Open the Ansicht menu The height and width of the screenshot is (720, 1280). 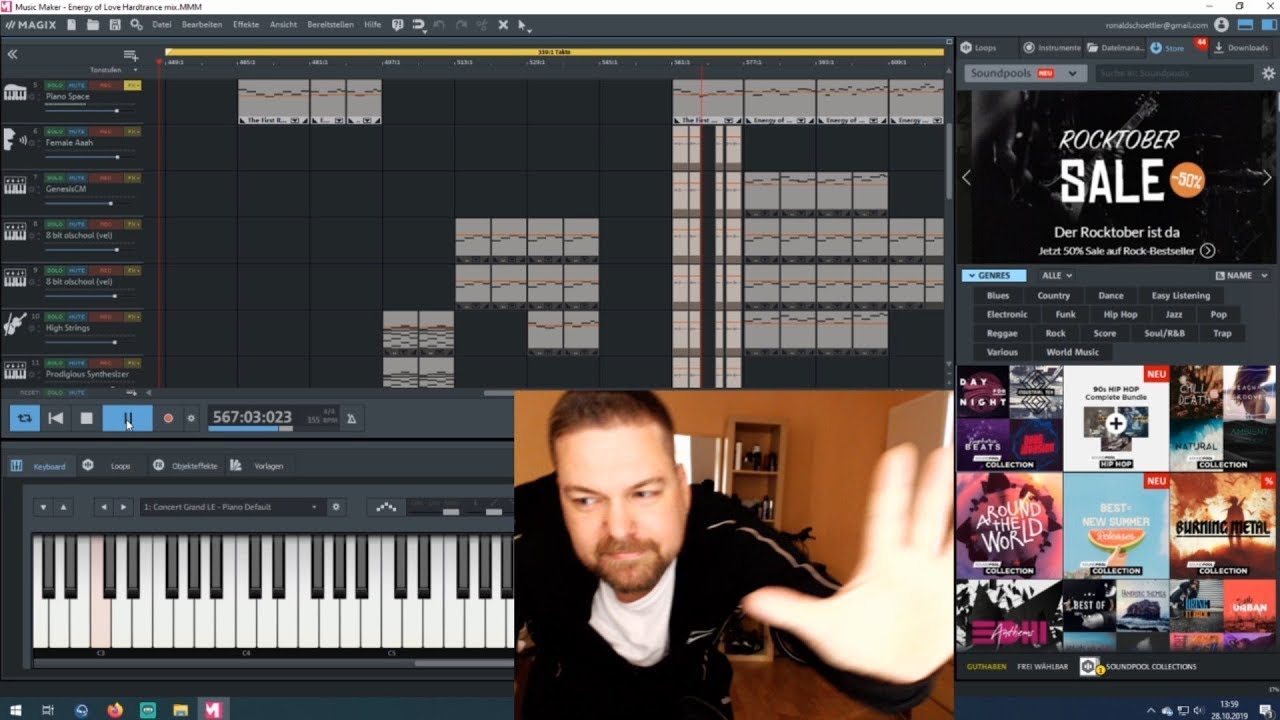pos(283,24)
